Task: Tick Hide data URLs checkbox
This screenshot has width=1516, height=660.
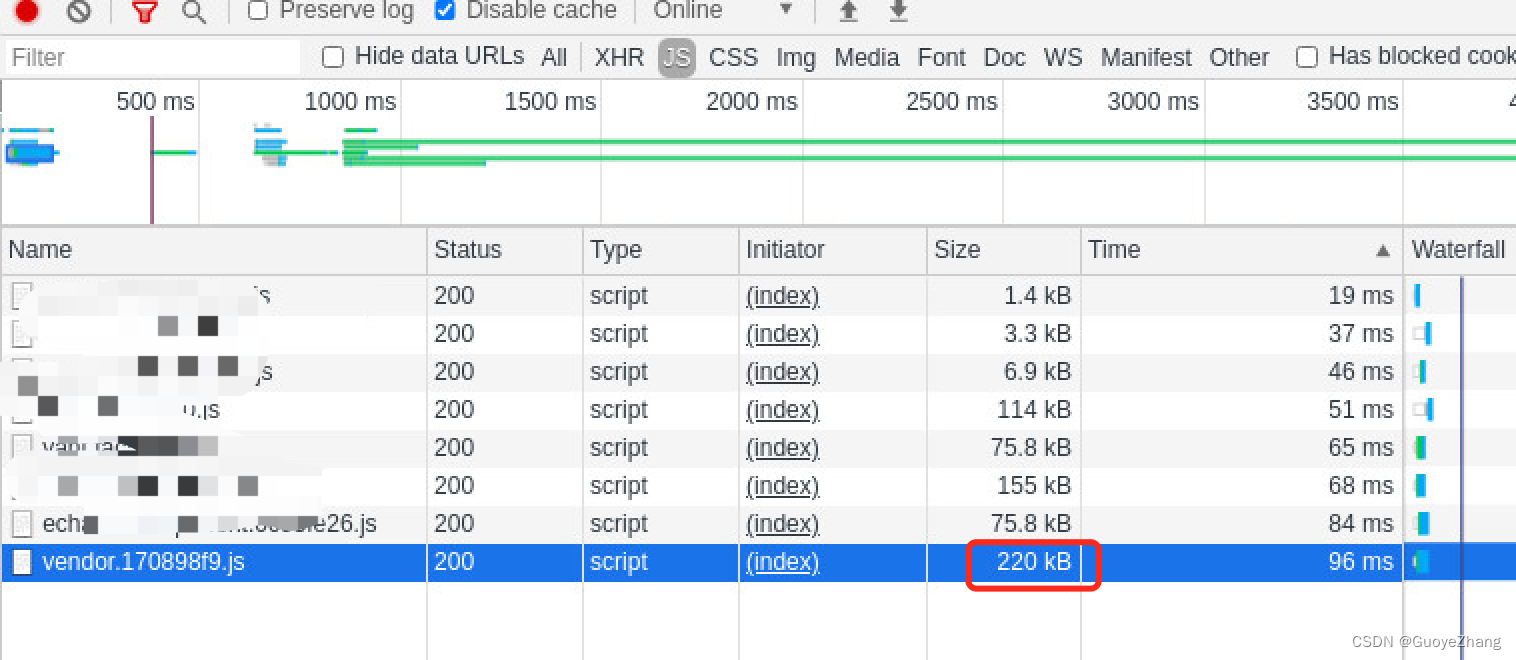Action: coord(333,57)
